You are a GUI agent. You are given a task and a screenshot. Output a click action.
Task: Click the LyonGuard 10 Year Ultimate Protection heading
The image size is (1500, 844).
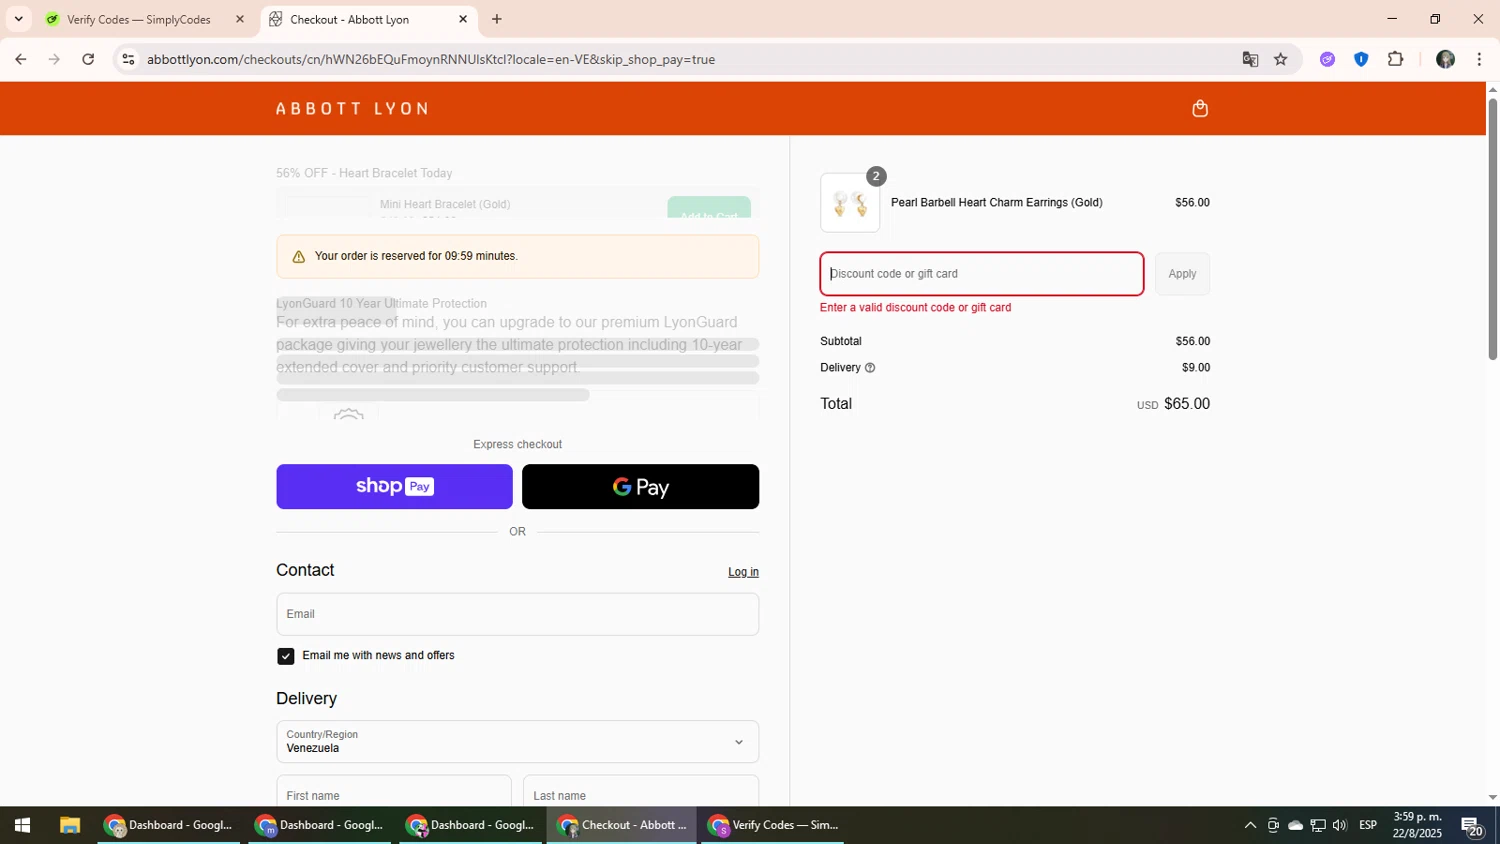381,303
